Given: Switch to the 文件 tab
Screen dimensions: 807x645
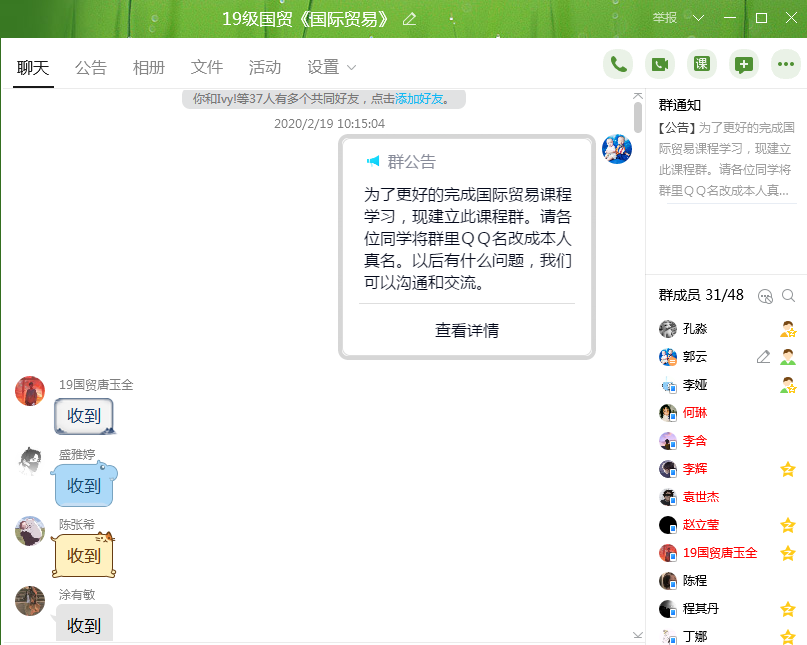Looking at the screenshot, I should tap(207, 67).
